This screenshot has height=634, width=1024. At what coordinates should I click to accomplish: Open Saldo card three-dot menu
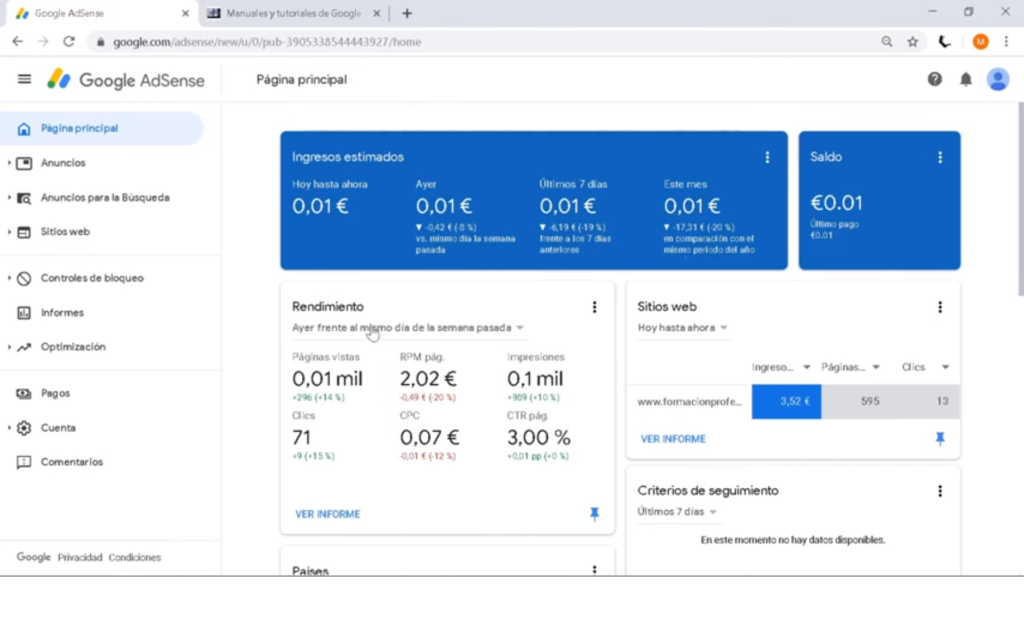tap(940, 157)
